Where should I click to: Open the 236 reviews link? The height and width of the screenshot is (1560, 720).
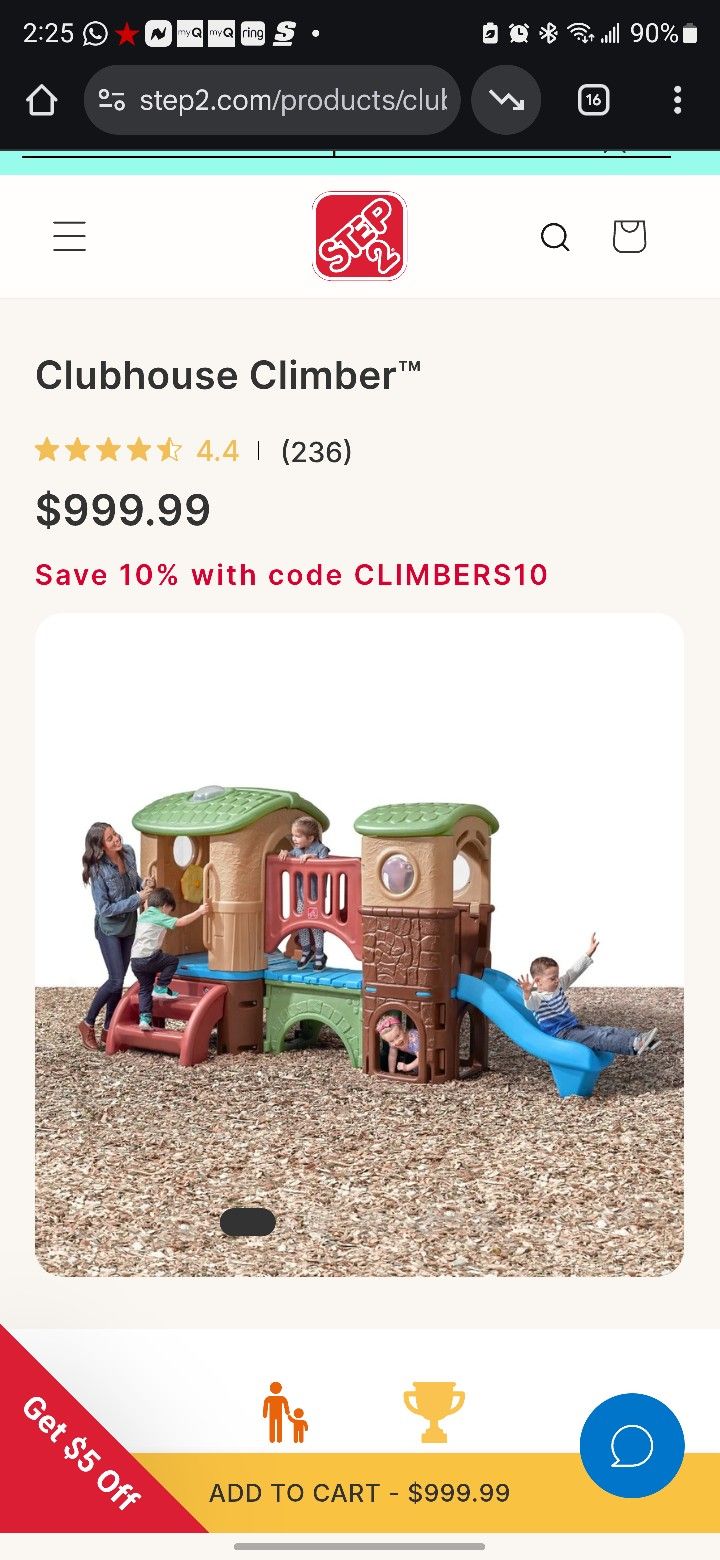tap(316, 452)
